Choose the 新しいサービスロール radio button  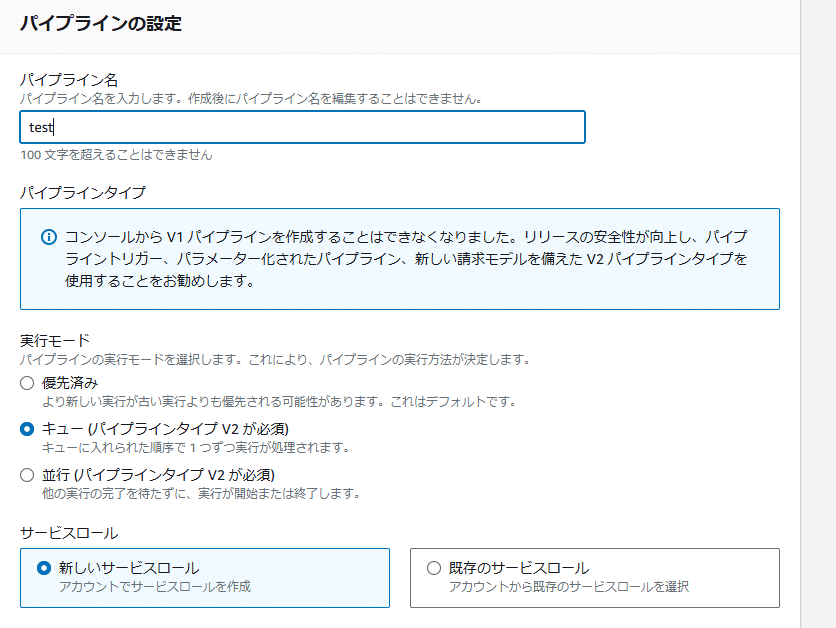point(44,568)
